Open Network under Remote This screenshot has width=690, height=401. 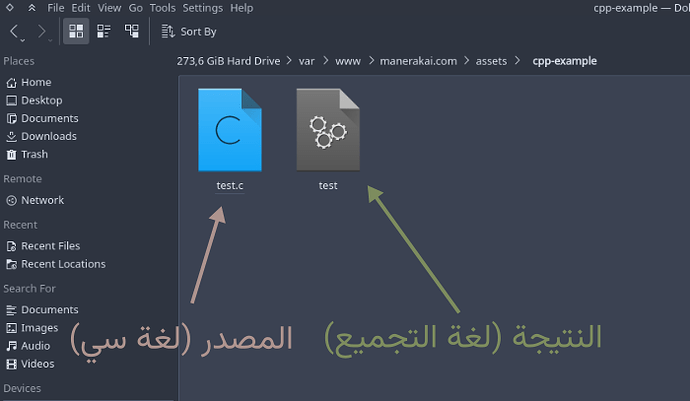(x=42, y=200)
